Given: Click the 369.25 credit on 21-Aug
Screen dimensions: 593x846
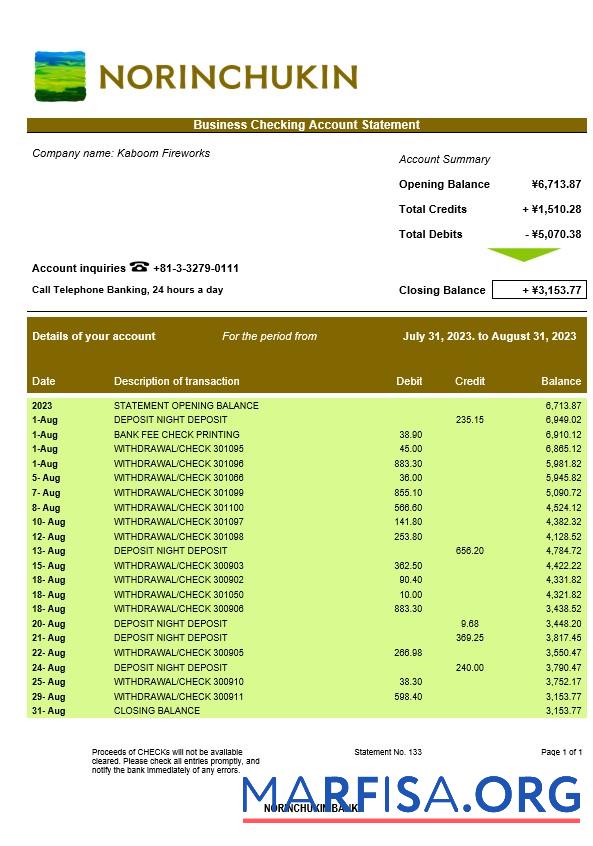Looking at the screenshot, I should pyautogui.click(x=469, y=637).
